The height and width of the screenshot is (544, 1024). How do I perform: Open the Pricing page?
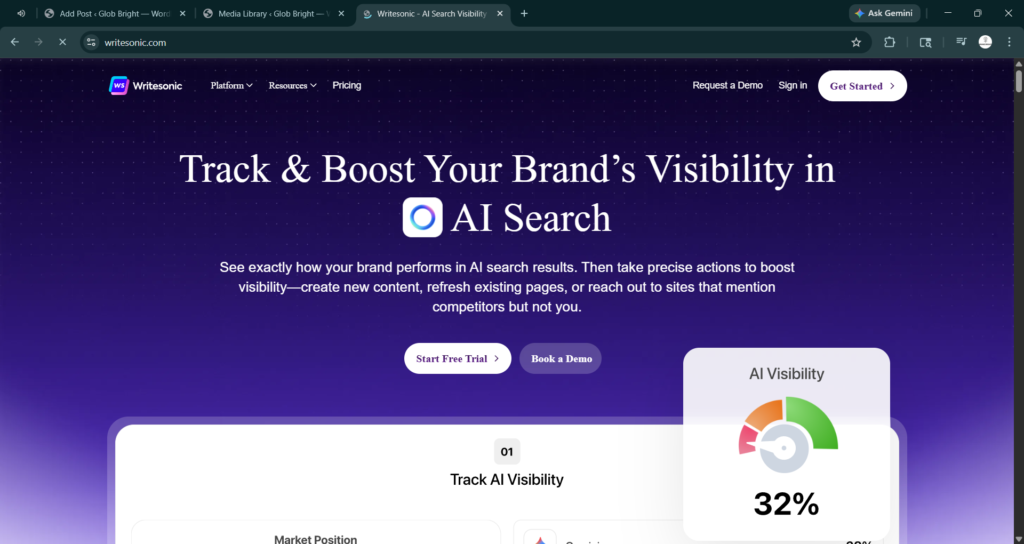[347, 86]
